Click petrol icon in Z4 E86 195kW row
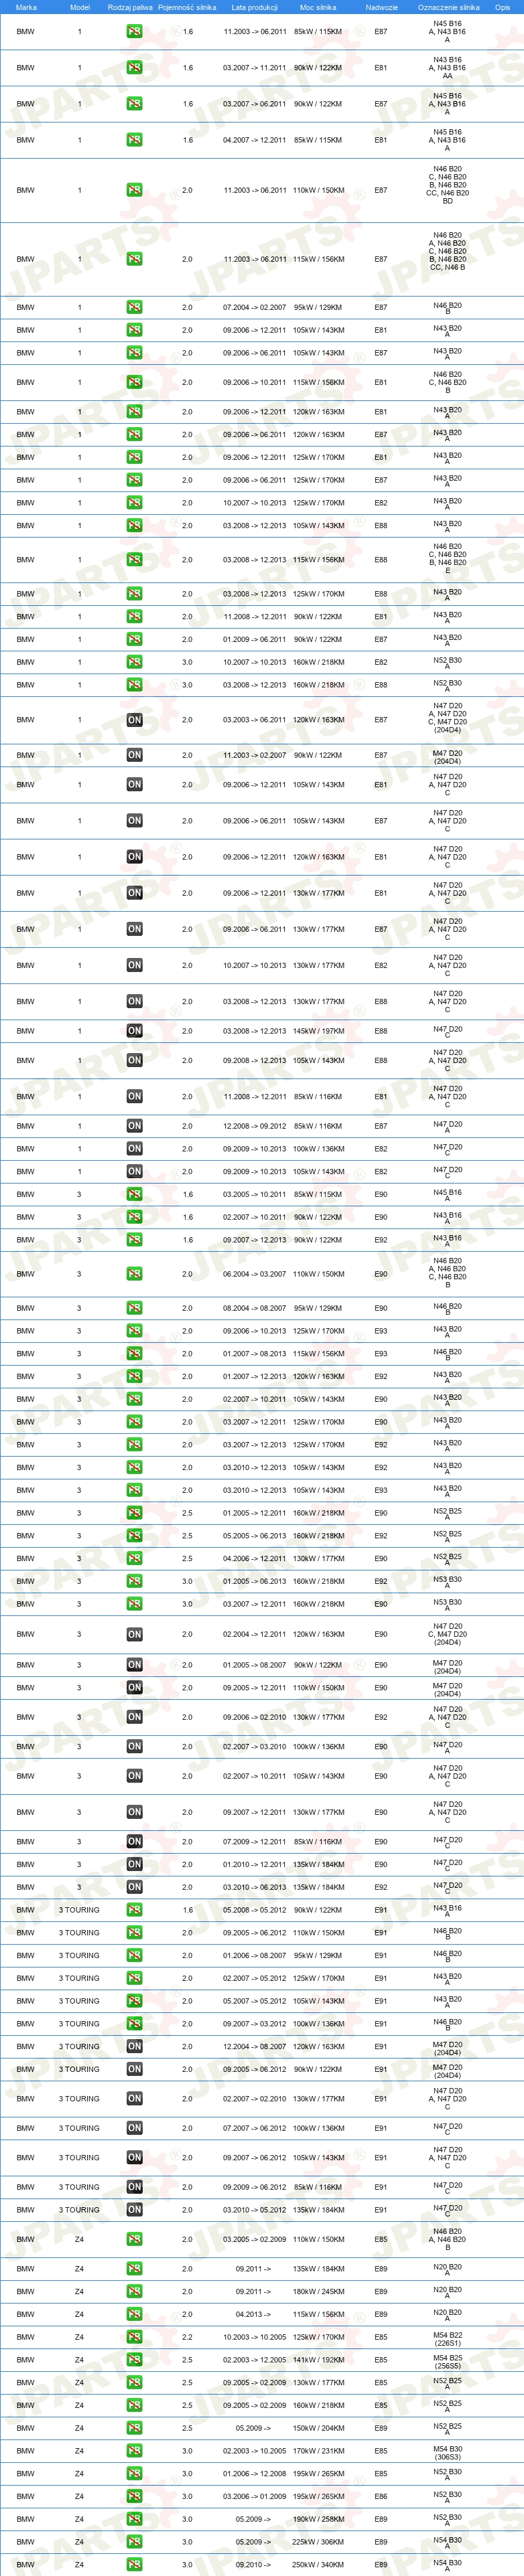Screen dimensions: 524x2576 pyautogui.click(x=134, y=2496)
